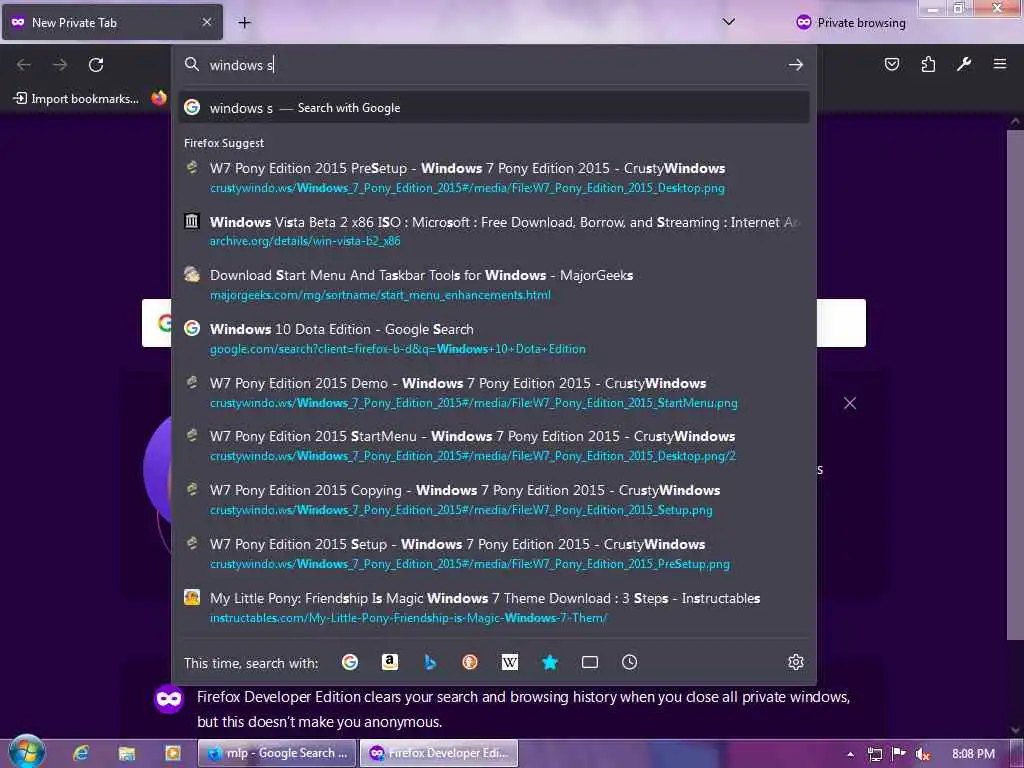Search this time with Wikipedia icon

pyautogui.click(x=509, y=662)
